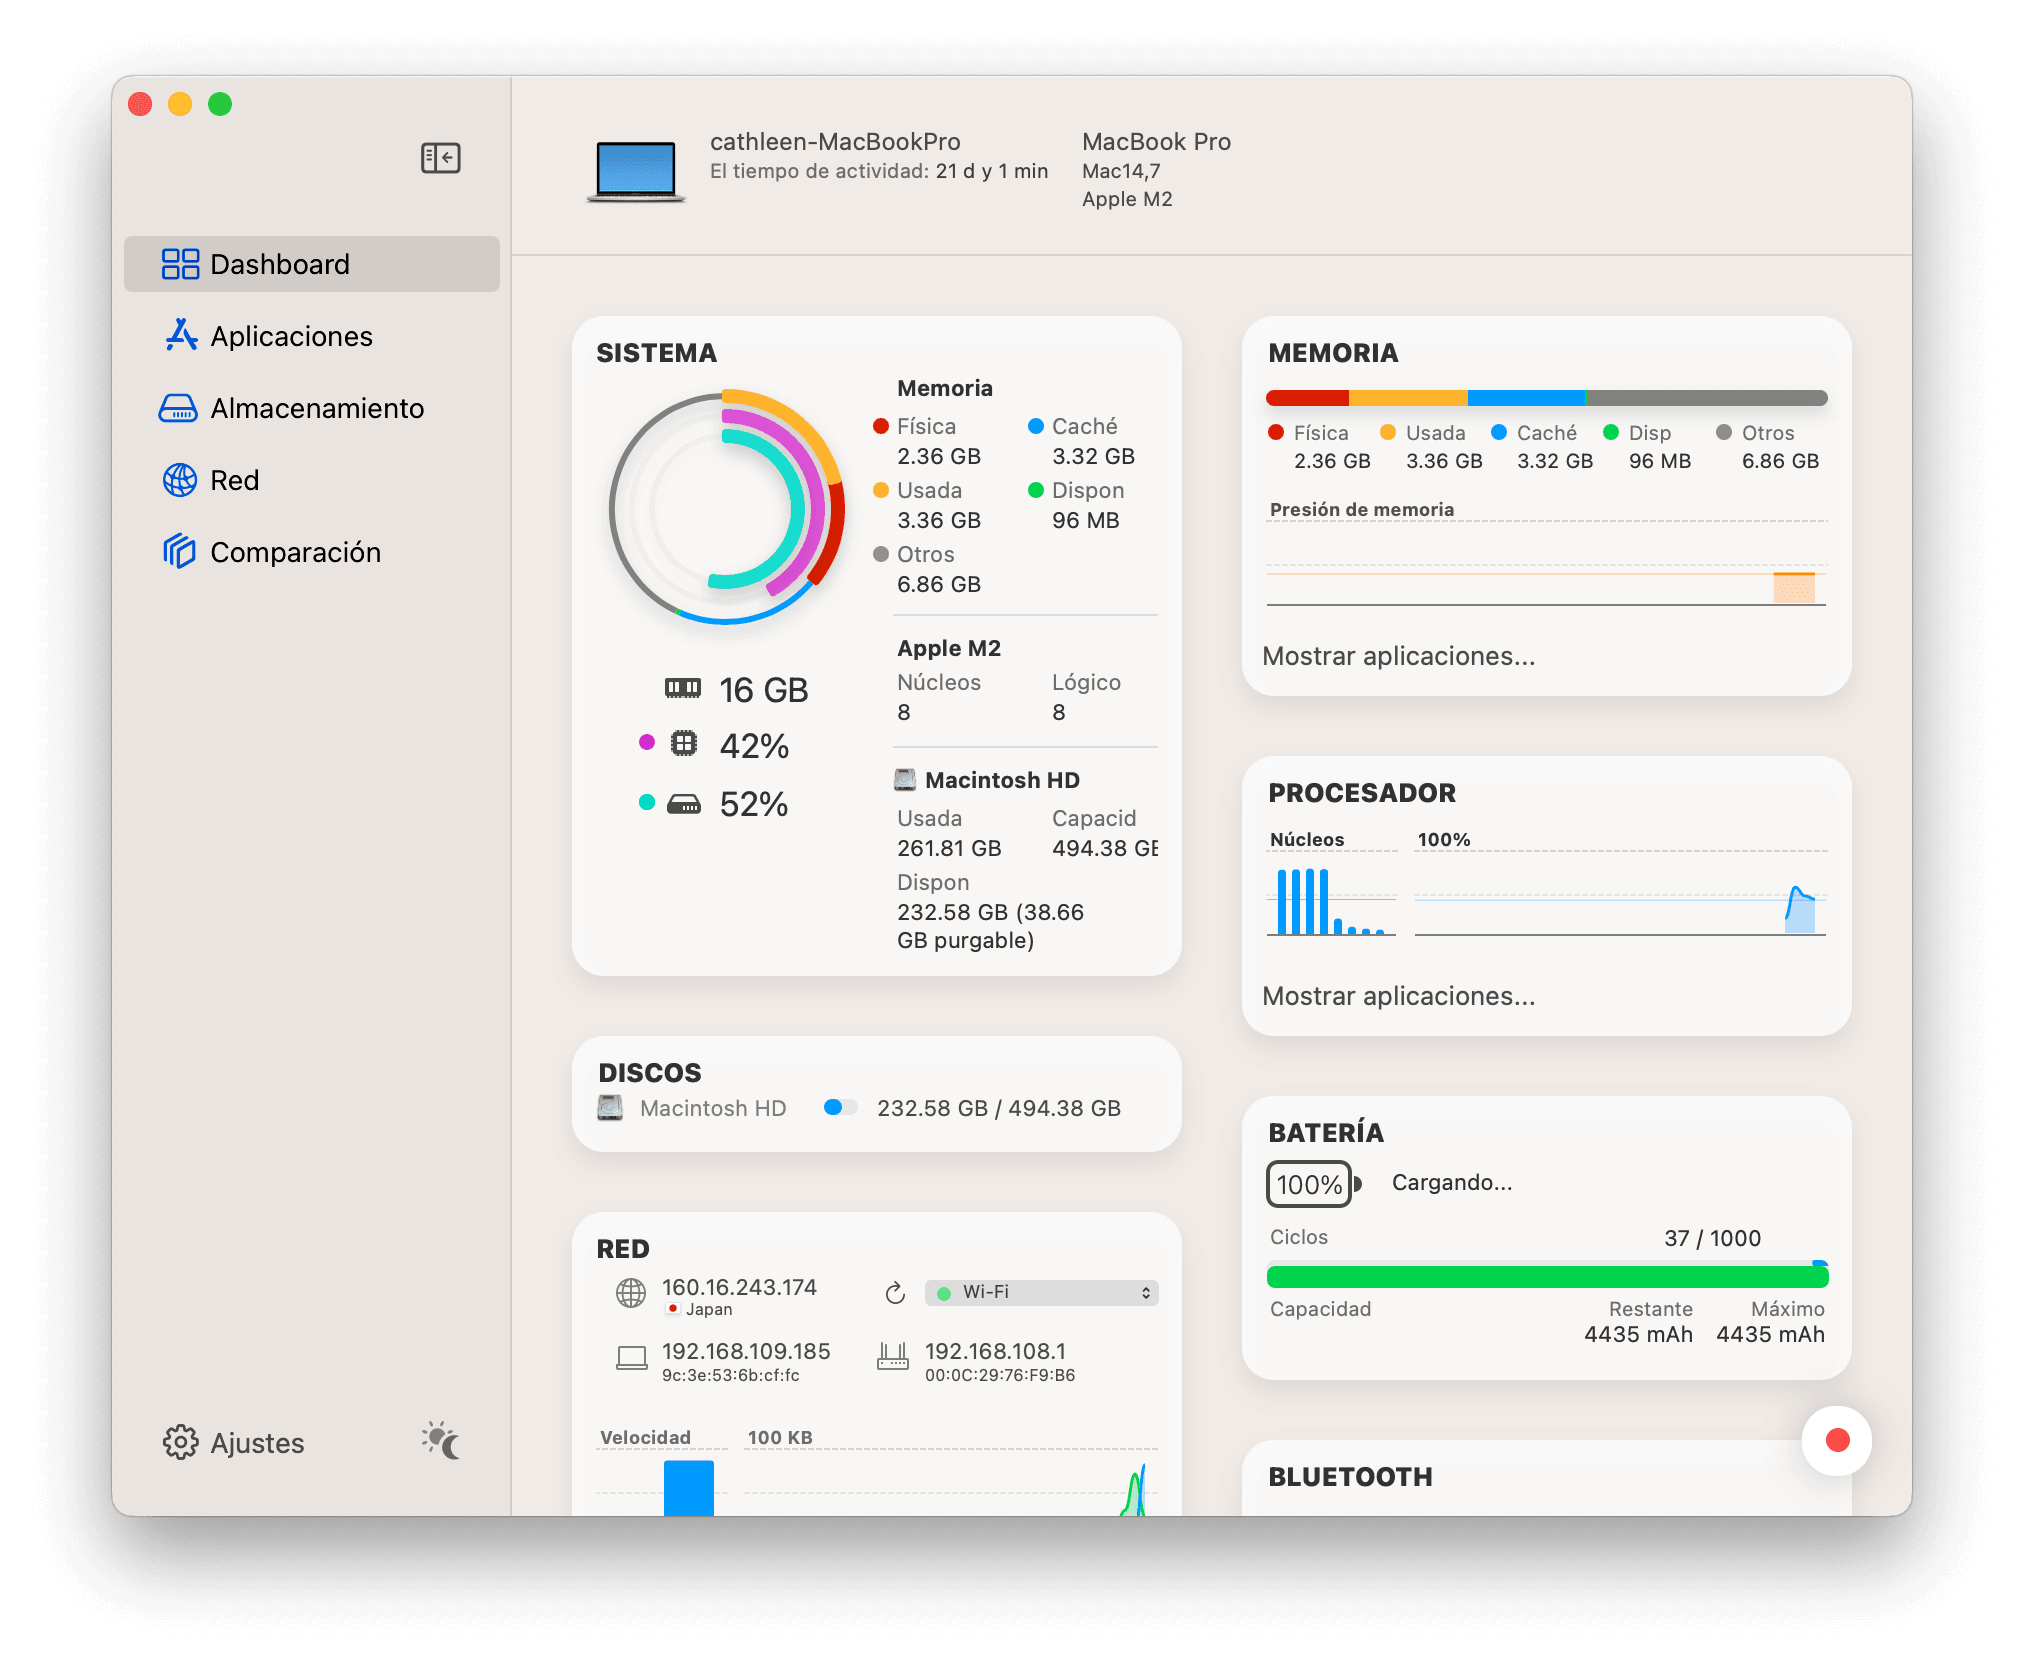Click the Dashboard grid icon
Screen dimensions: 2024x1664
(x=180, y=264)
